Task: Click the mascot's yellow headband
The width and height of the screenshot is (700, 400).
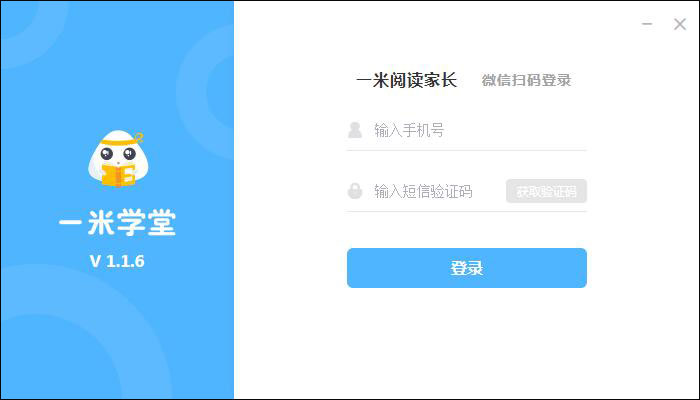Action: (x=121, y=140)
